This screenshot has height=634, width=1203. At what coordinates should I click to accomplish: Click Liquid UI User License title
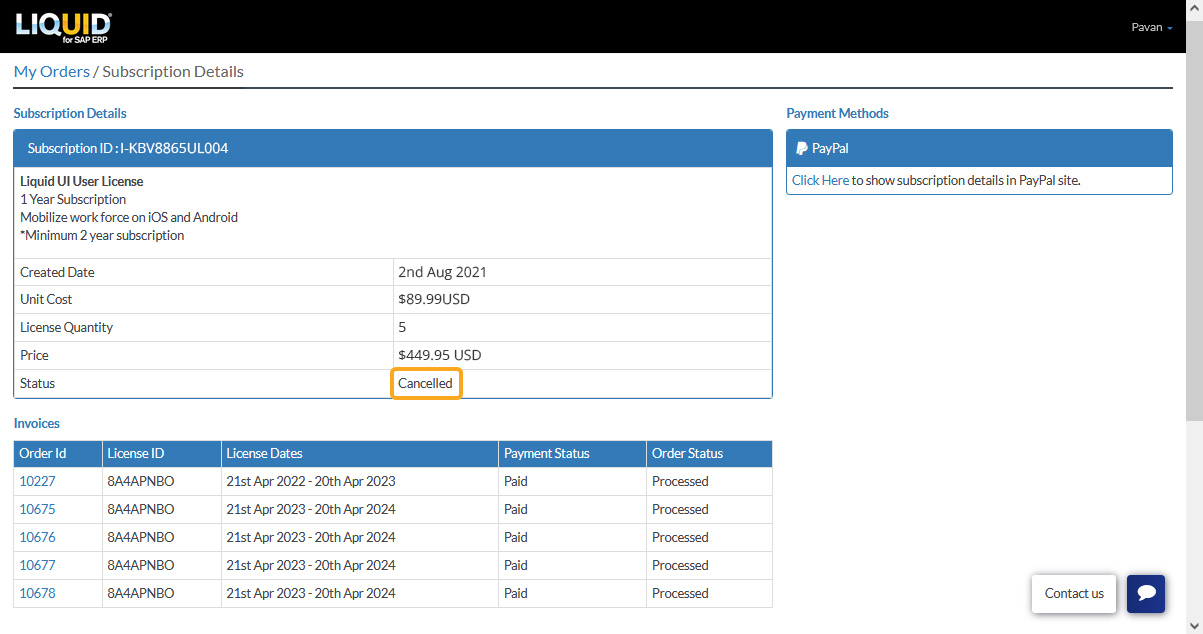(x=82, y=181)
